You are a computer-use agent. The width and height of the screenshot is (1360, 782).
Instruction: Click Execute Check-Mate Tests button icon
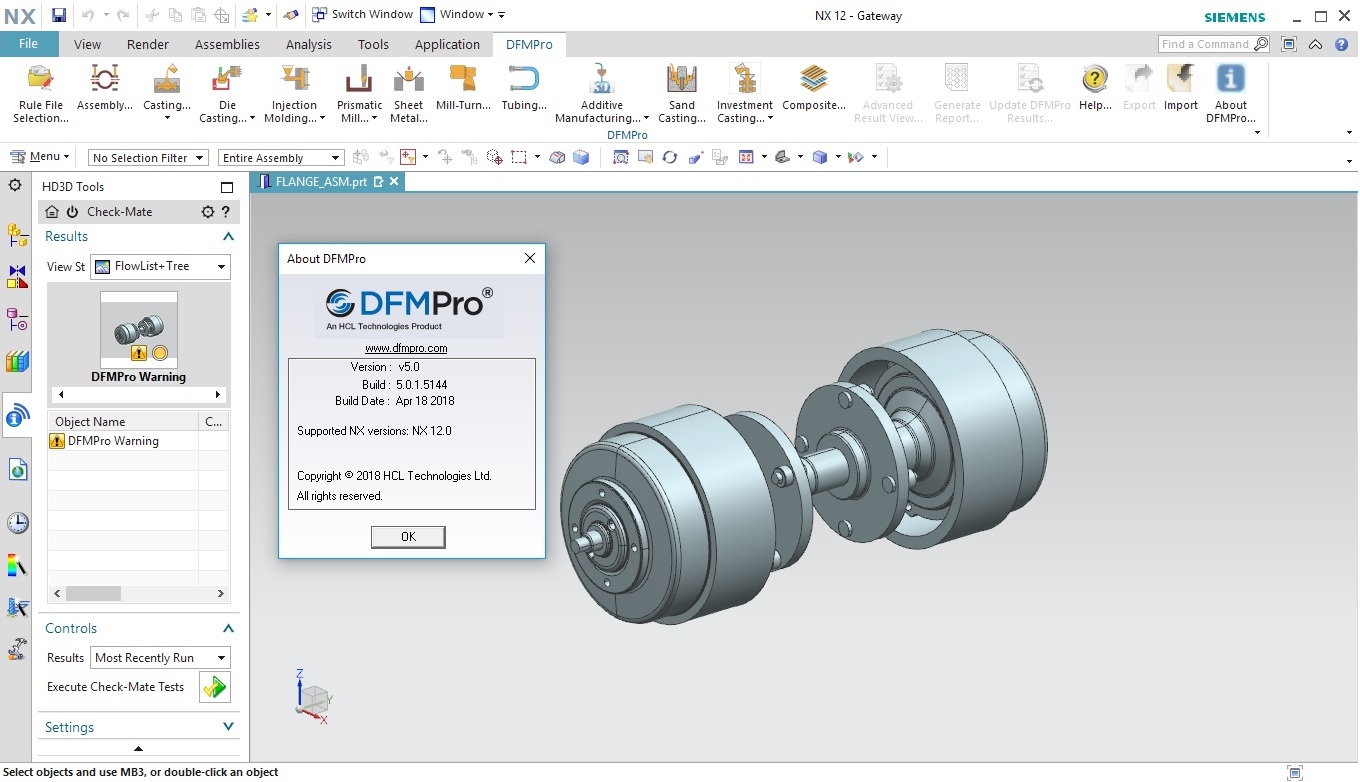coord(215,687)
